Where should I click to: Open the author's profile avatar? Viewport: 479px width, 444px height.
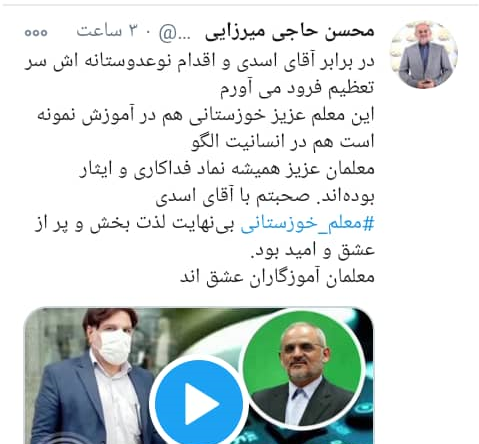[424, 54]
